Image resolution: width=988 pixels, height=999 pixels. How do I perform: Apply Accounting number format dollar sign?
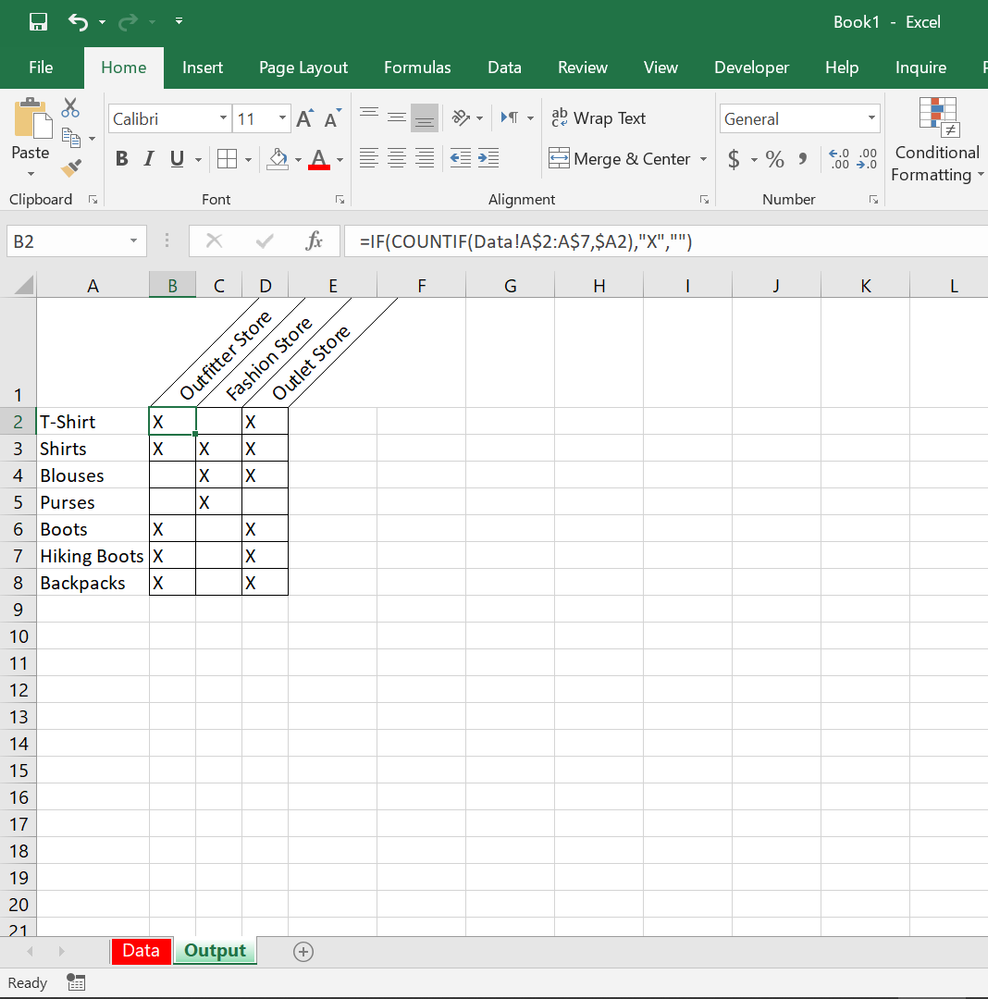coord(734,159)
